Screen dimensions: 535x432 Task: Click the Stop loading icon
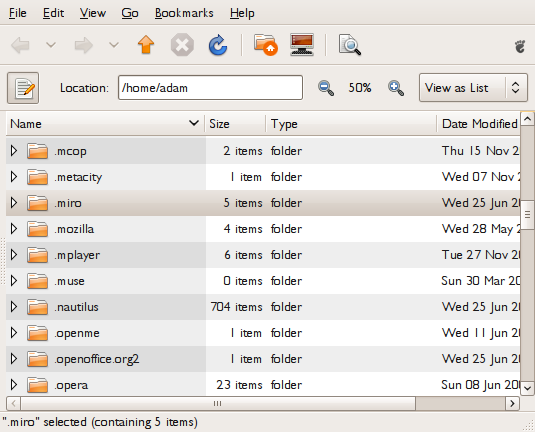pos(182,45)
